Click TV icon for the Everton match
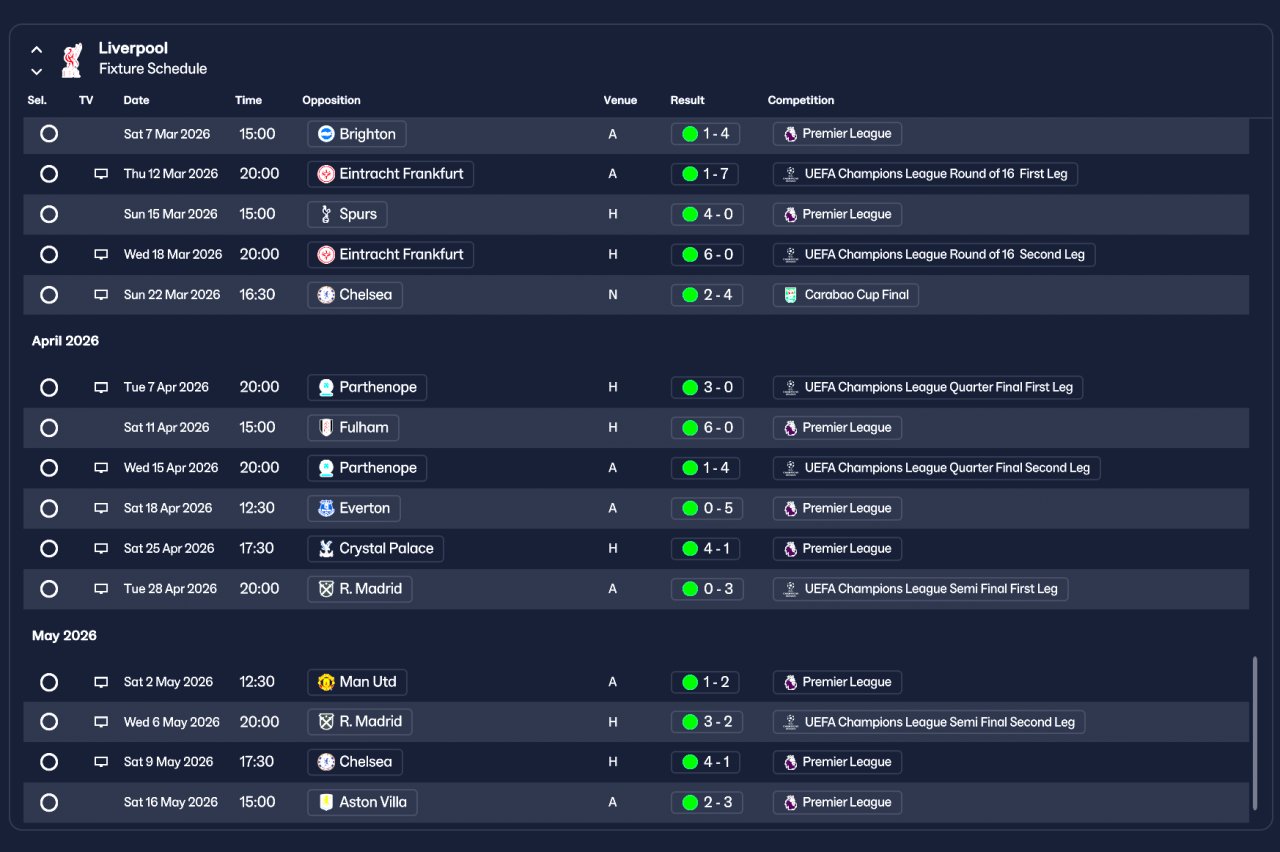 (101, 508)
